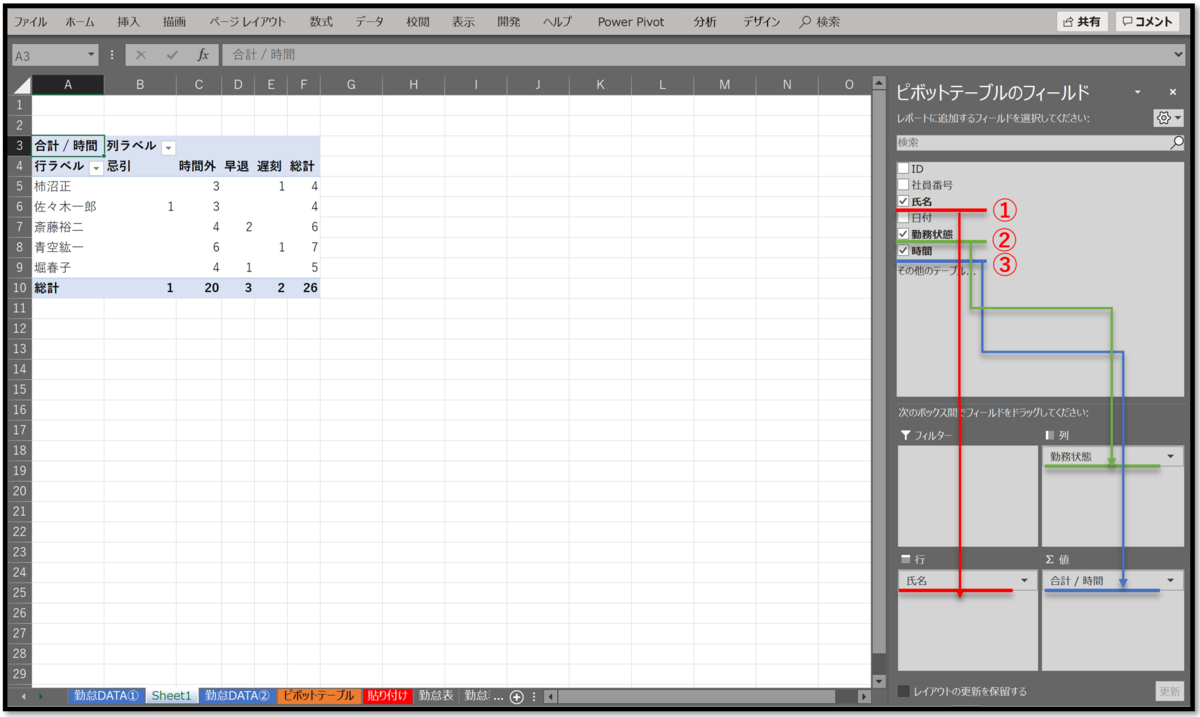The image size is (1200, 717).
Task: Add a new sheet with plus icon
Action: click(517, 696)
